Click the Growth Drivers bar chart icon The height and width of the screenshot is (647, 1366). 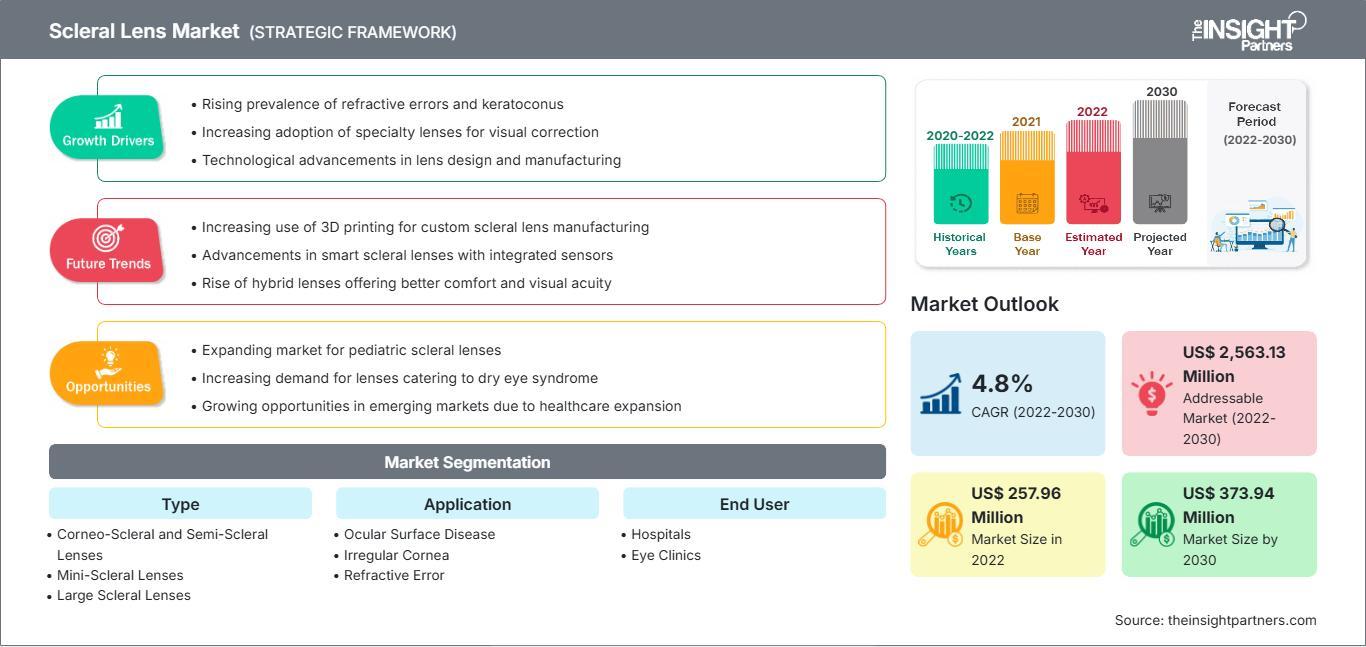(108, 116)
